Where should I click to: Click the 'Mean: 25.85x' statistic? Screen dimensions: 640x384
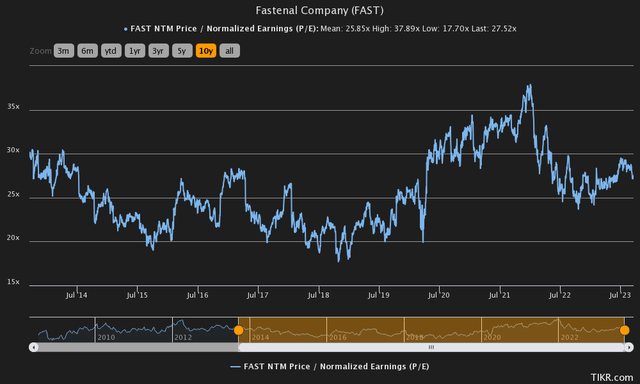pyautogui.click(x=344, y=29)
